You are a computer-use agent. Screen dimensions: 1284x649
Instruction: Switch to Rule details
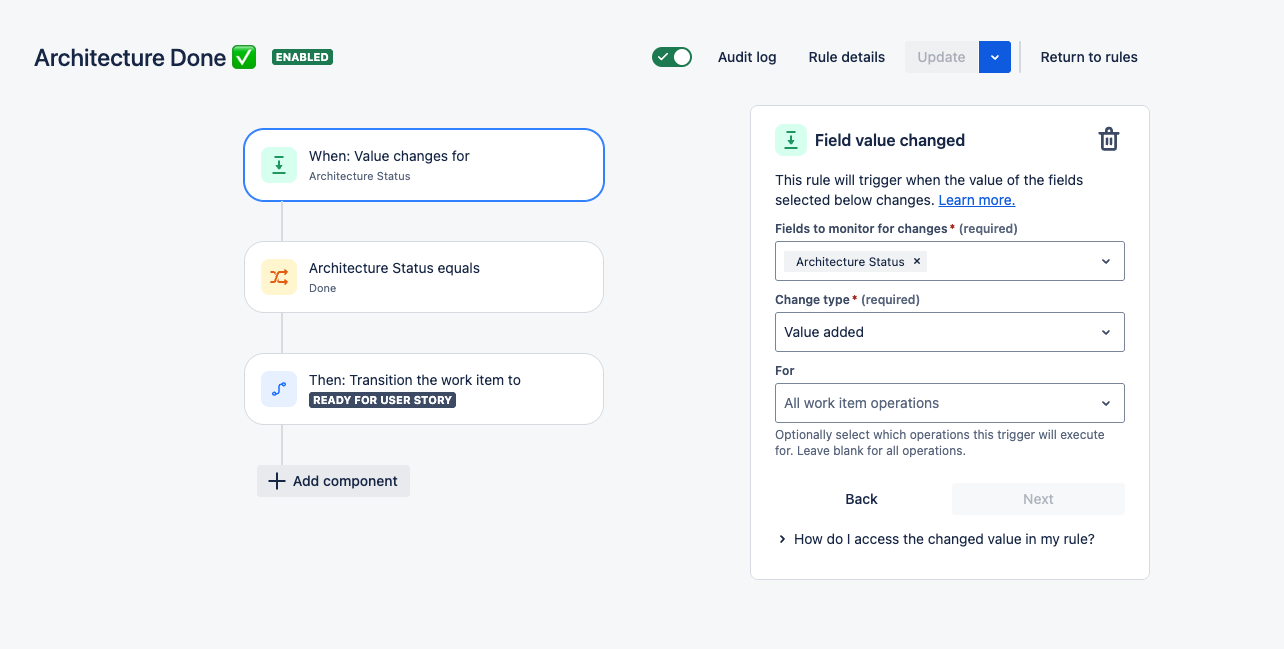[x=846, y=57]
